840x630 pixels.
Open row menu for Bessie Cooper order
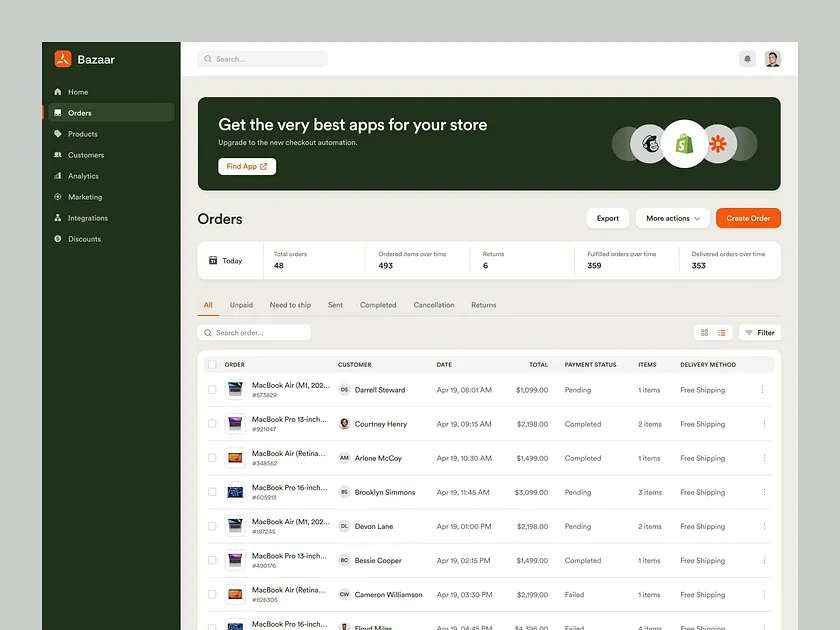tap(764, 560)
